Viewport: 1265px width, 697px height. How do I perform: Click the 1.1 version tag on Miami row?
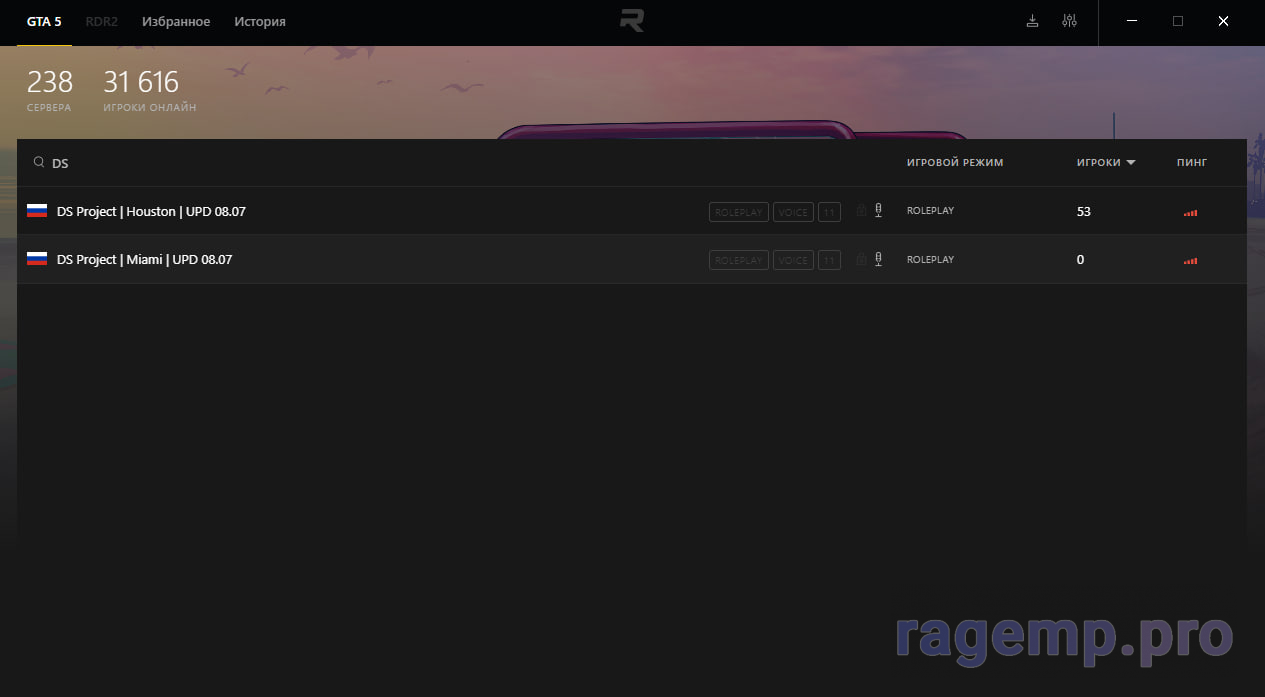click(829, 260)
